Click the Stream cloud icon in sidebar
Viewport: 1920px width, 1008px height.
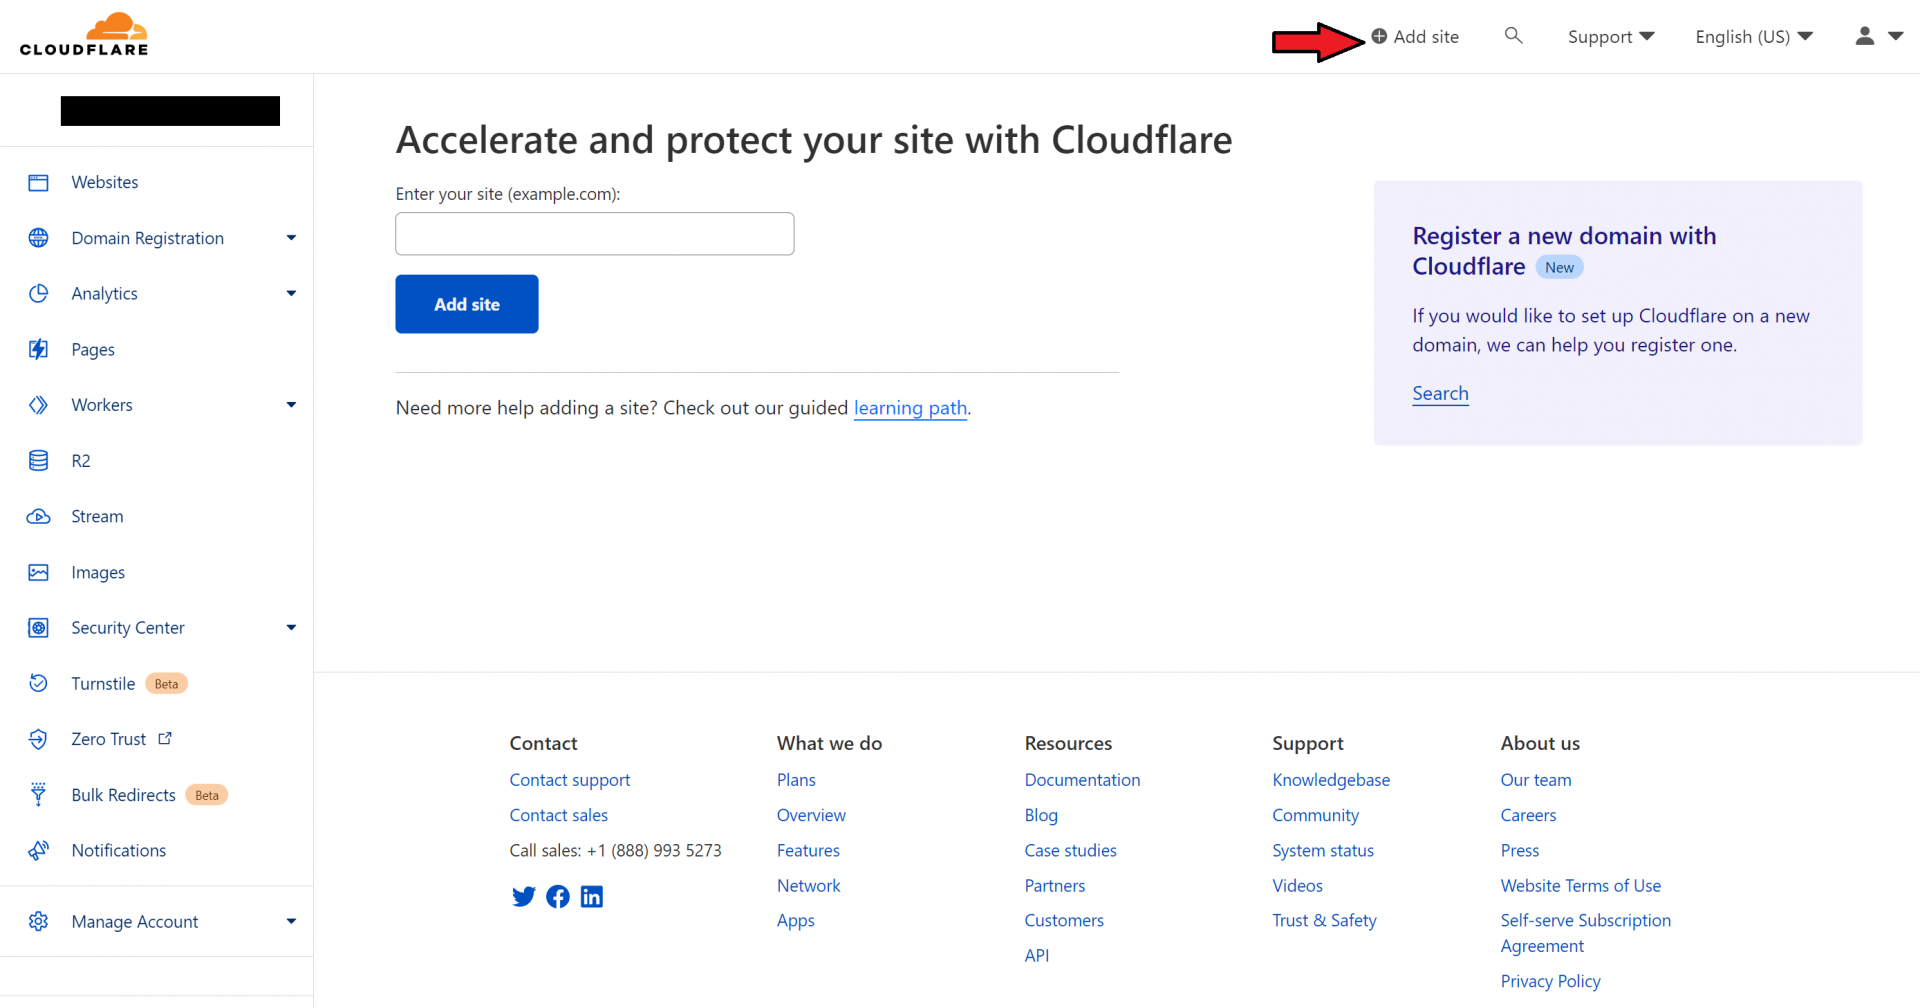tap(39, 517)
